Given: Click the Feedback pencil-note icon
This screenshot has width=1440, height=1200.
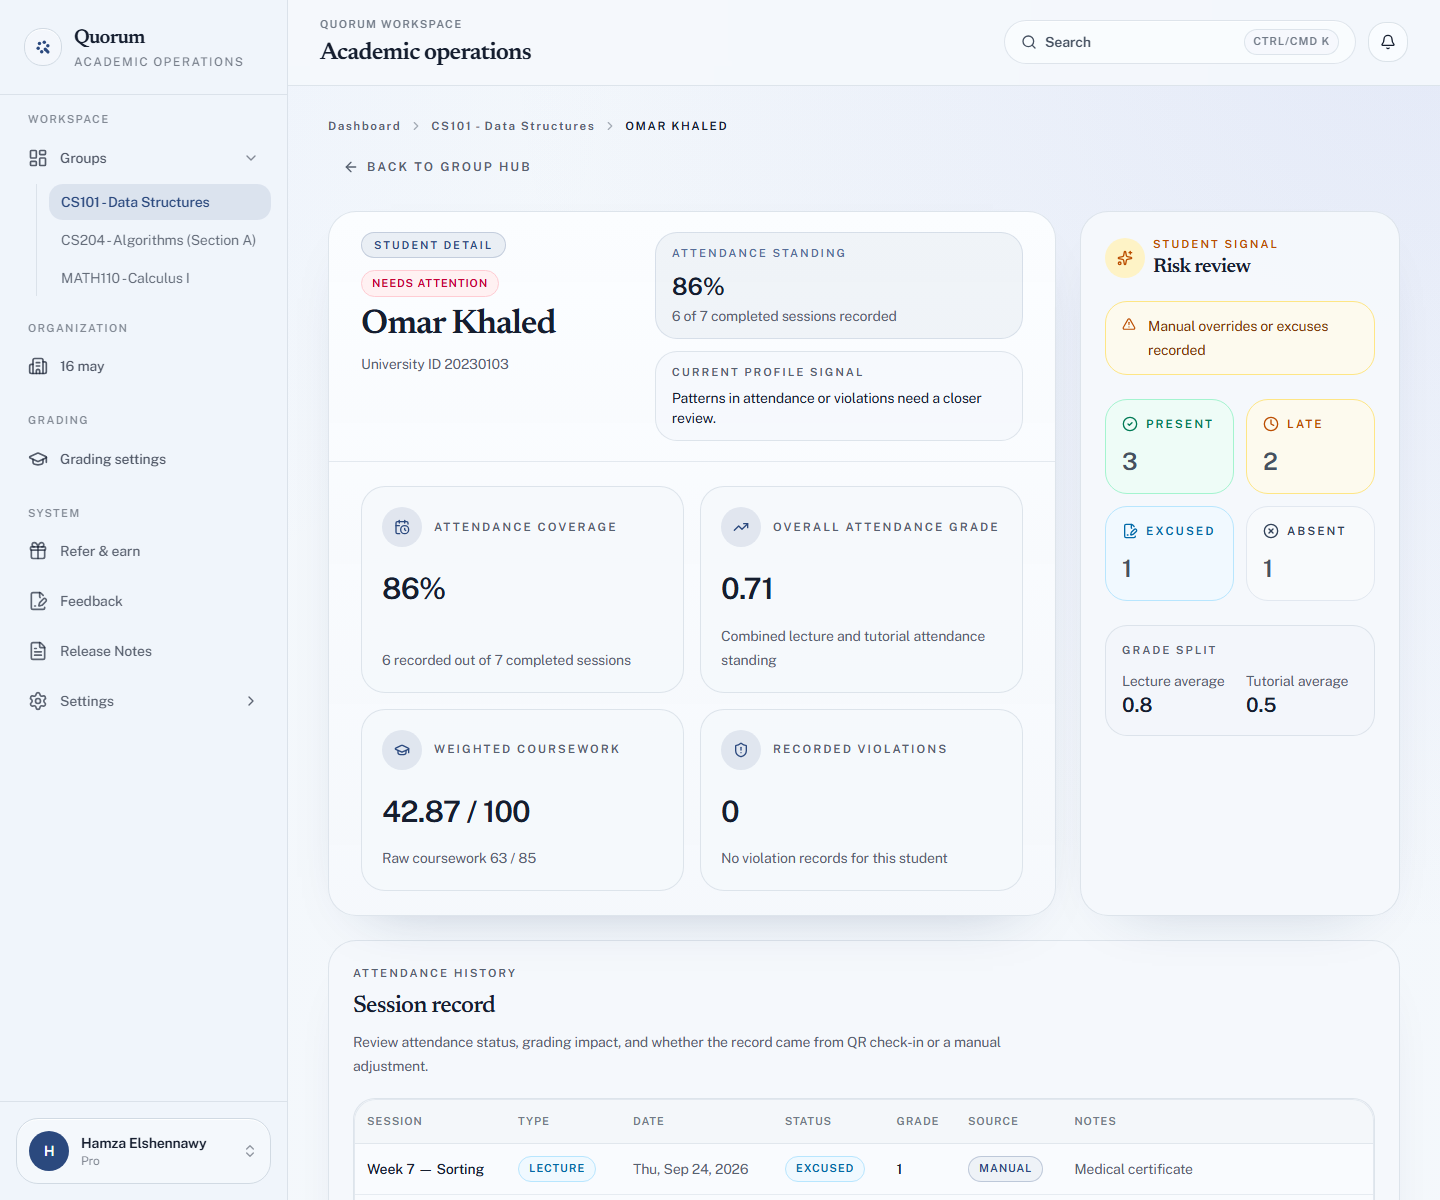Looking at the screenshot, I should point(38,601).
